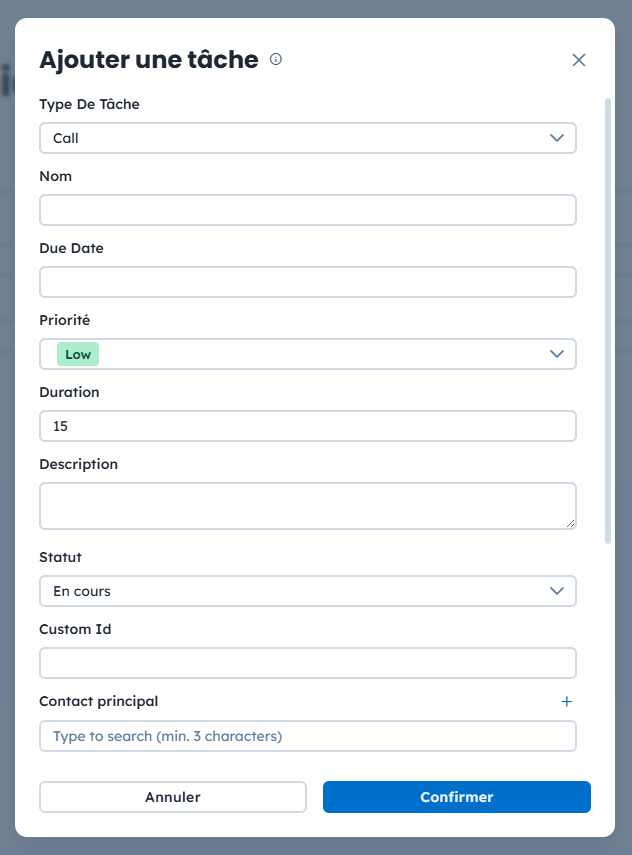Image resolution: width=632 pixels, height=855 pixels.
Task: Expand the Priorité dropdown chevron
Action: click(x=557, y=354)
